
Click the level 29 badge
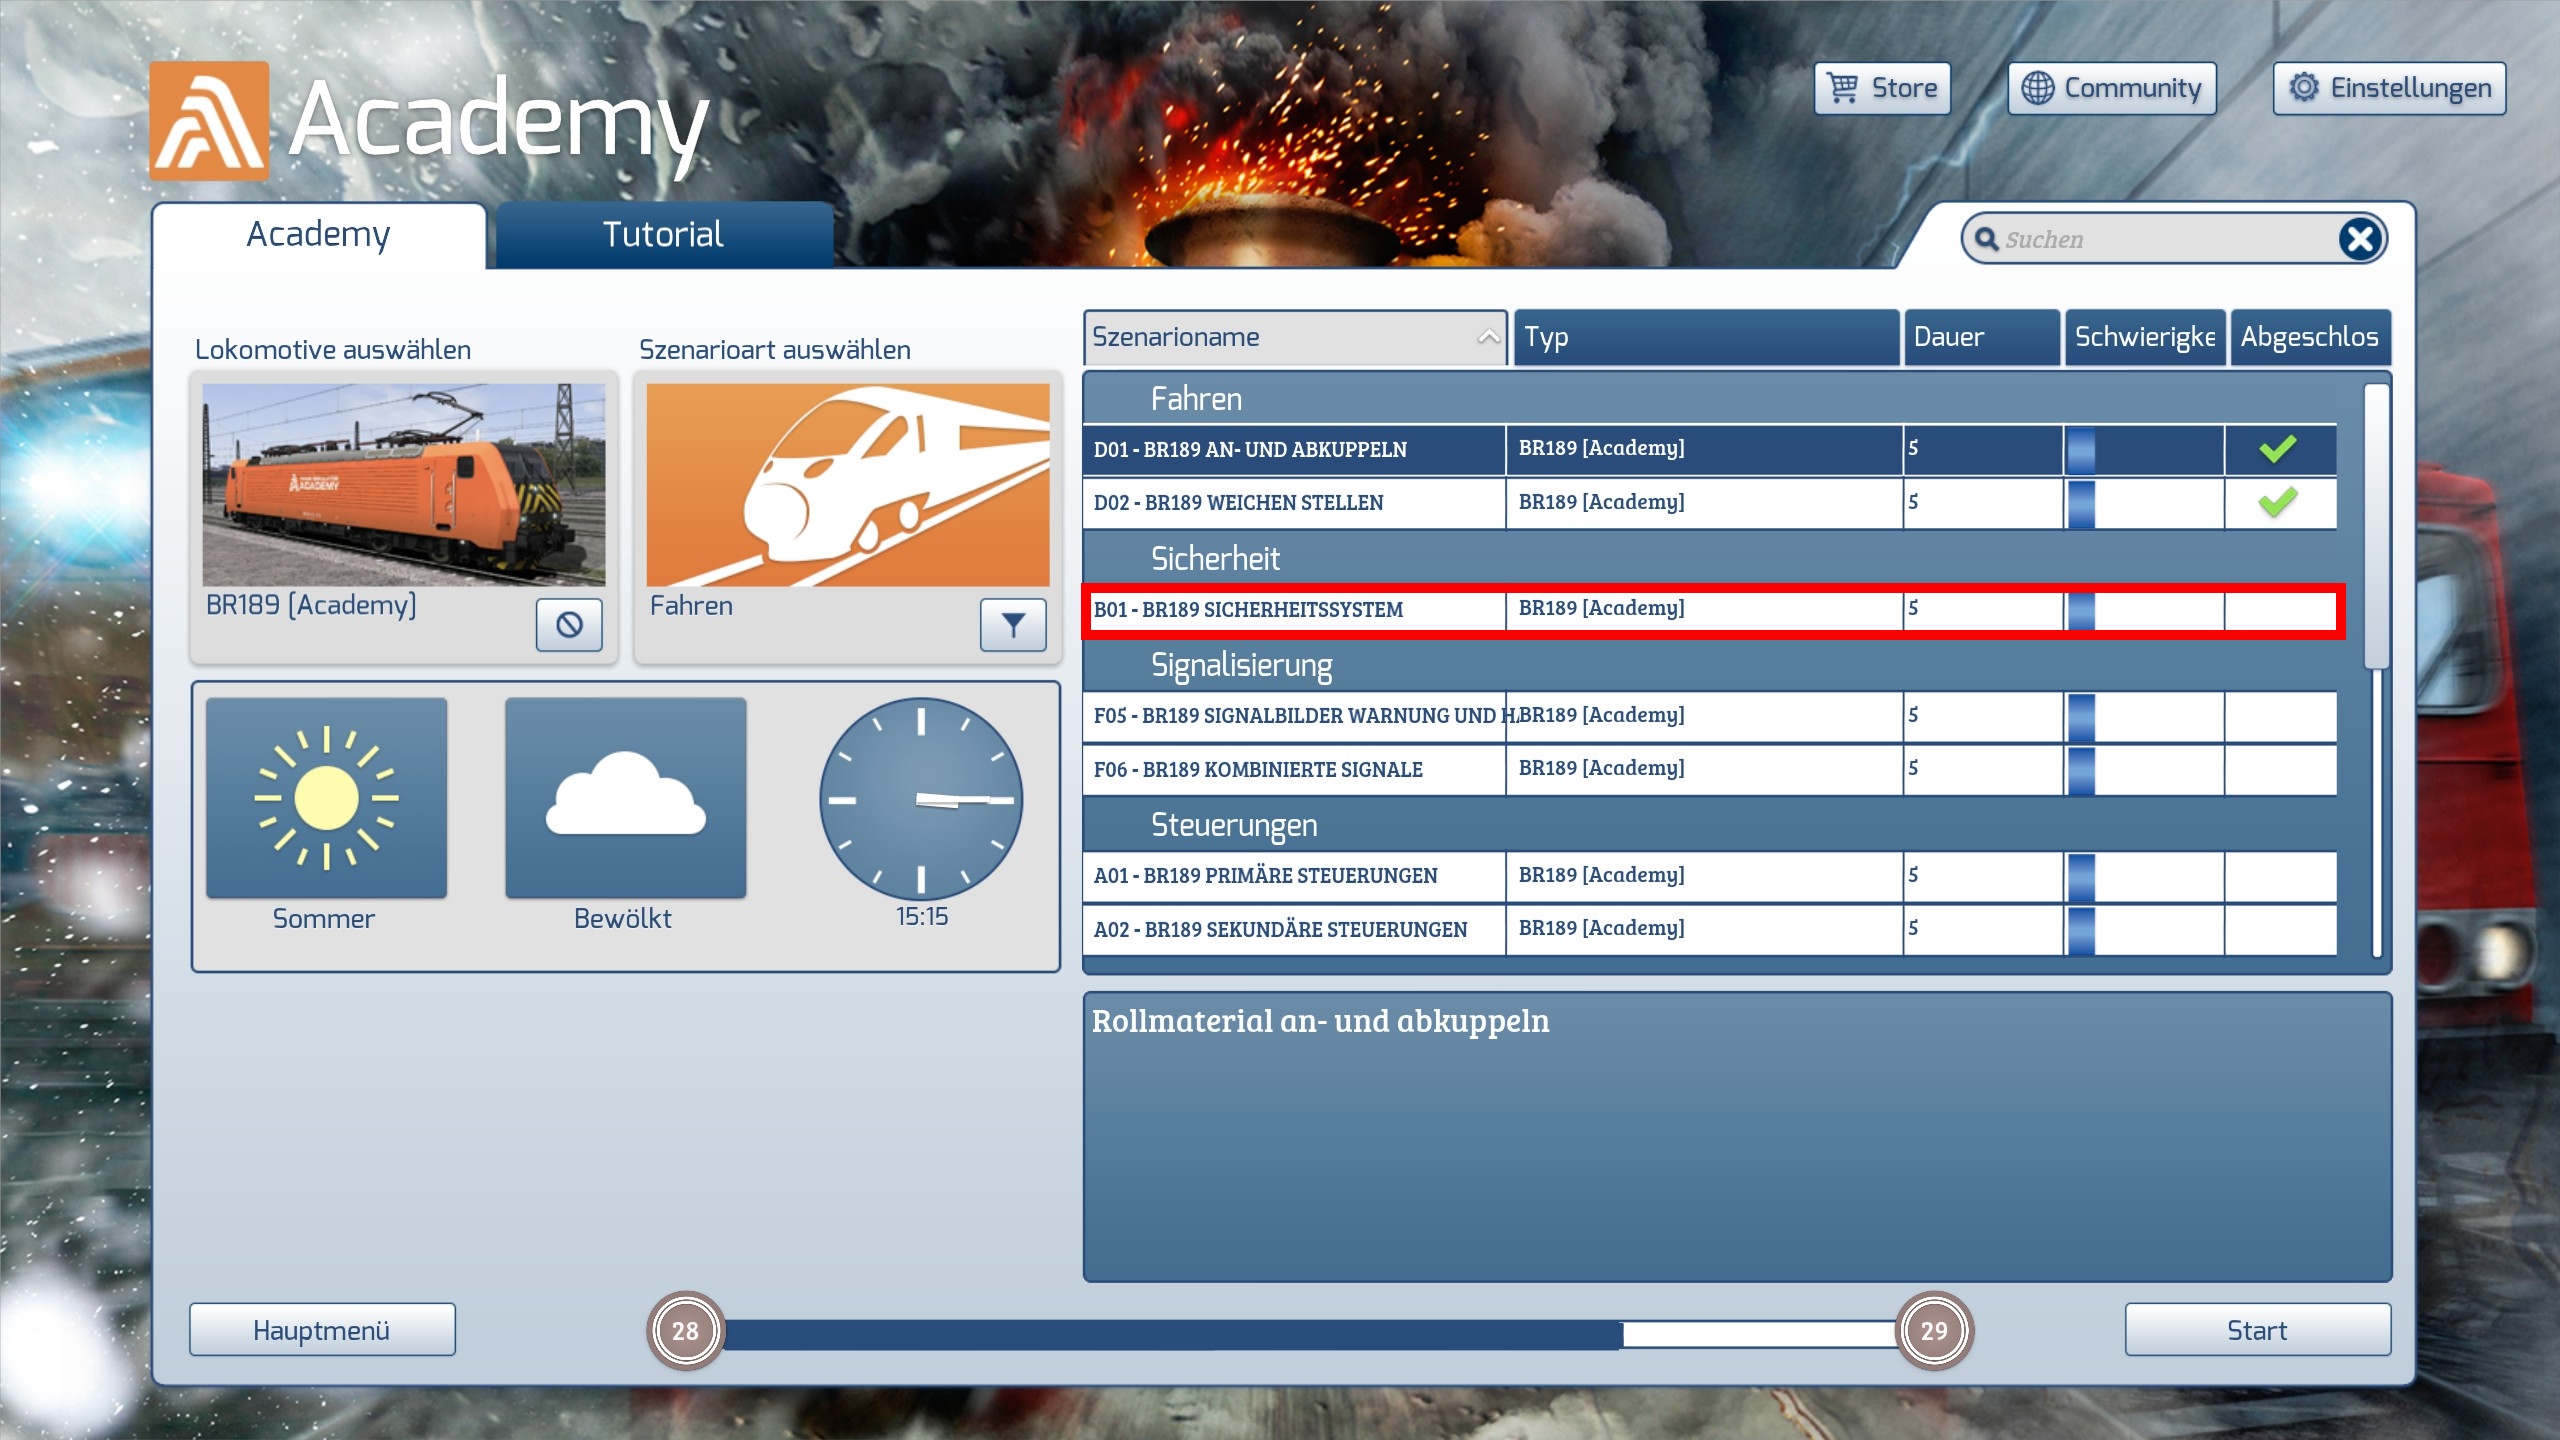[x=1933, y=1331]
